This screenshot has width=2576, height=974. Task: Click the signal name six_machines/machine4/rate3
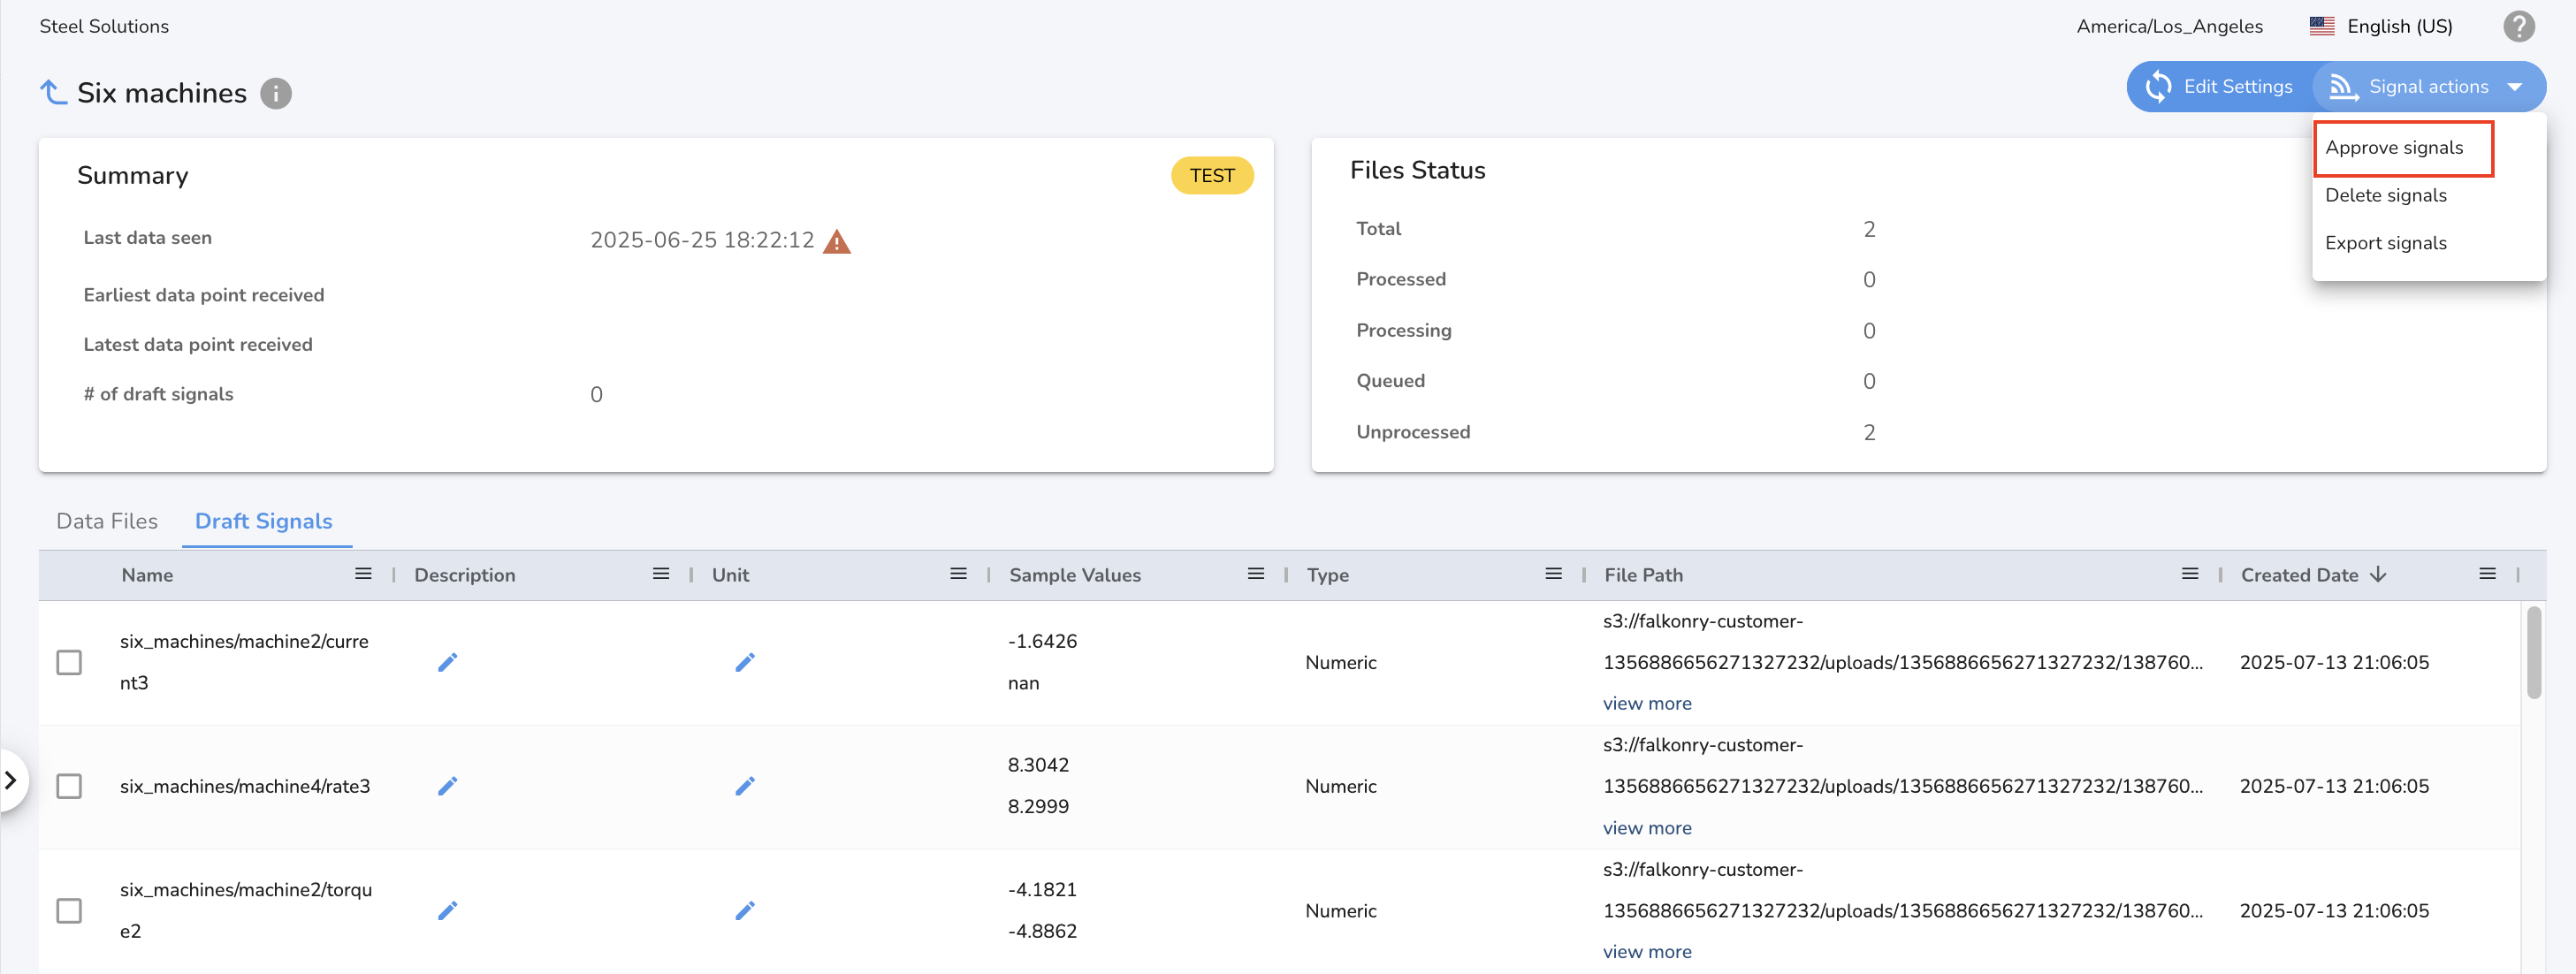(245, 786)
